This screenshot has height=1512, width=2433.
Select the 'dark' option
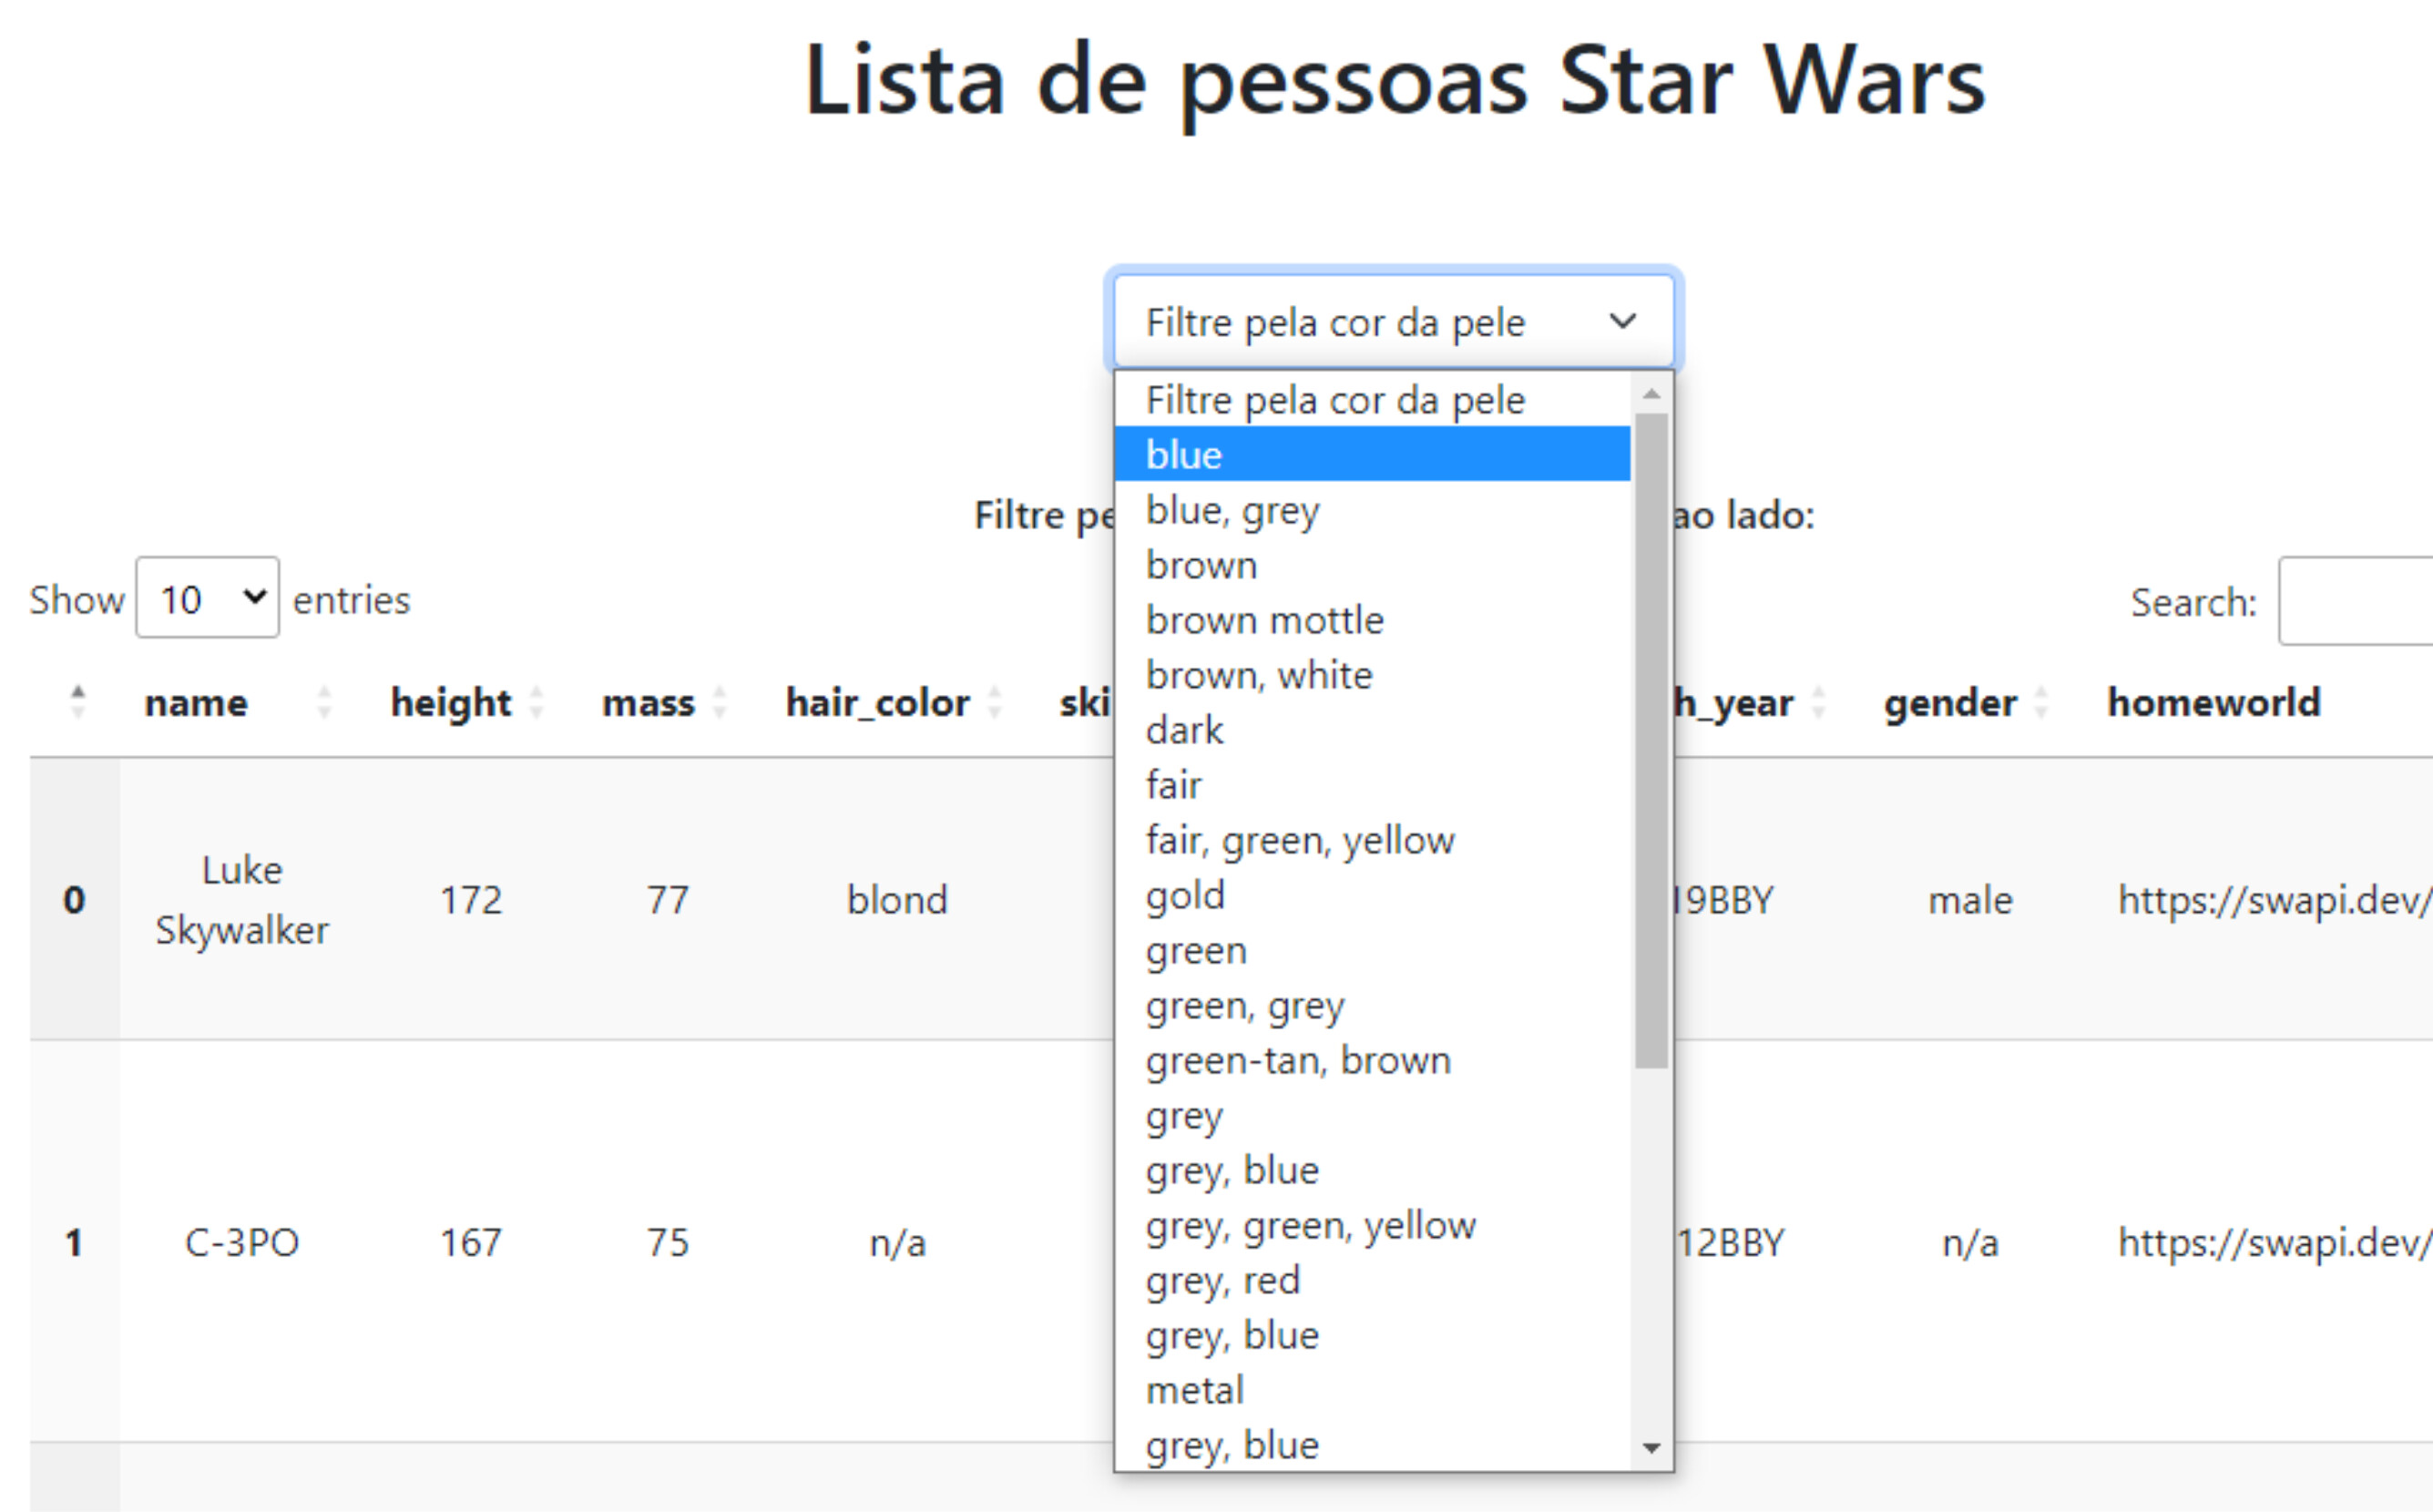click(x=1372, y=730)
